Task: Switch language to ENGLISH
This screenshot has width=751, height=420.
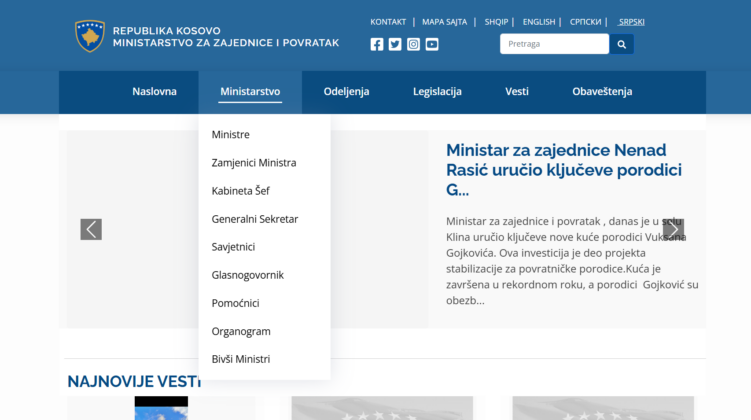Action: 539,22
